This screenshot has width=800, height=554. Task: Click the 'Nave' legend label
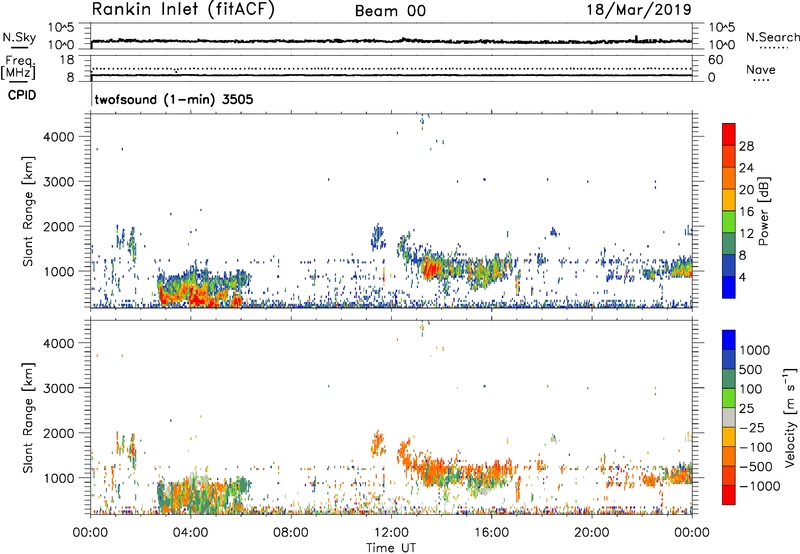click(761, 70)
